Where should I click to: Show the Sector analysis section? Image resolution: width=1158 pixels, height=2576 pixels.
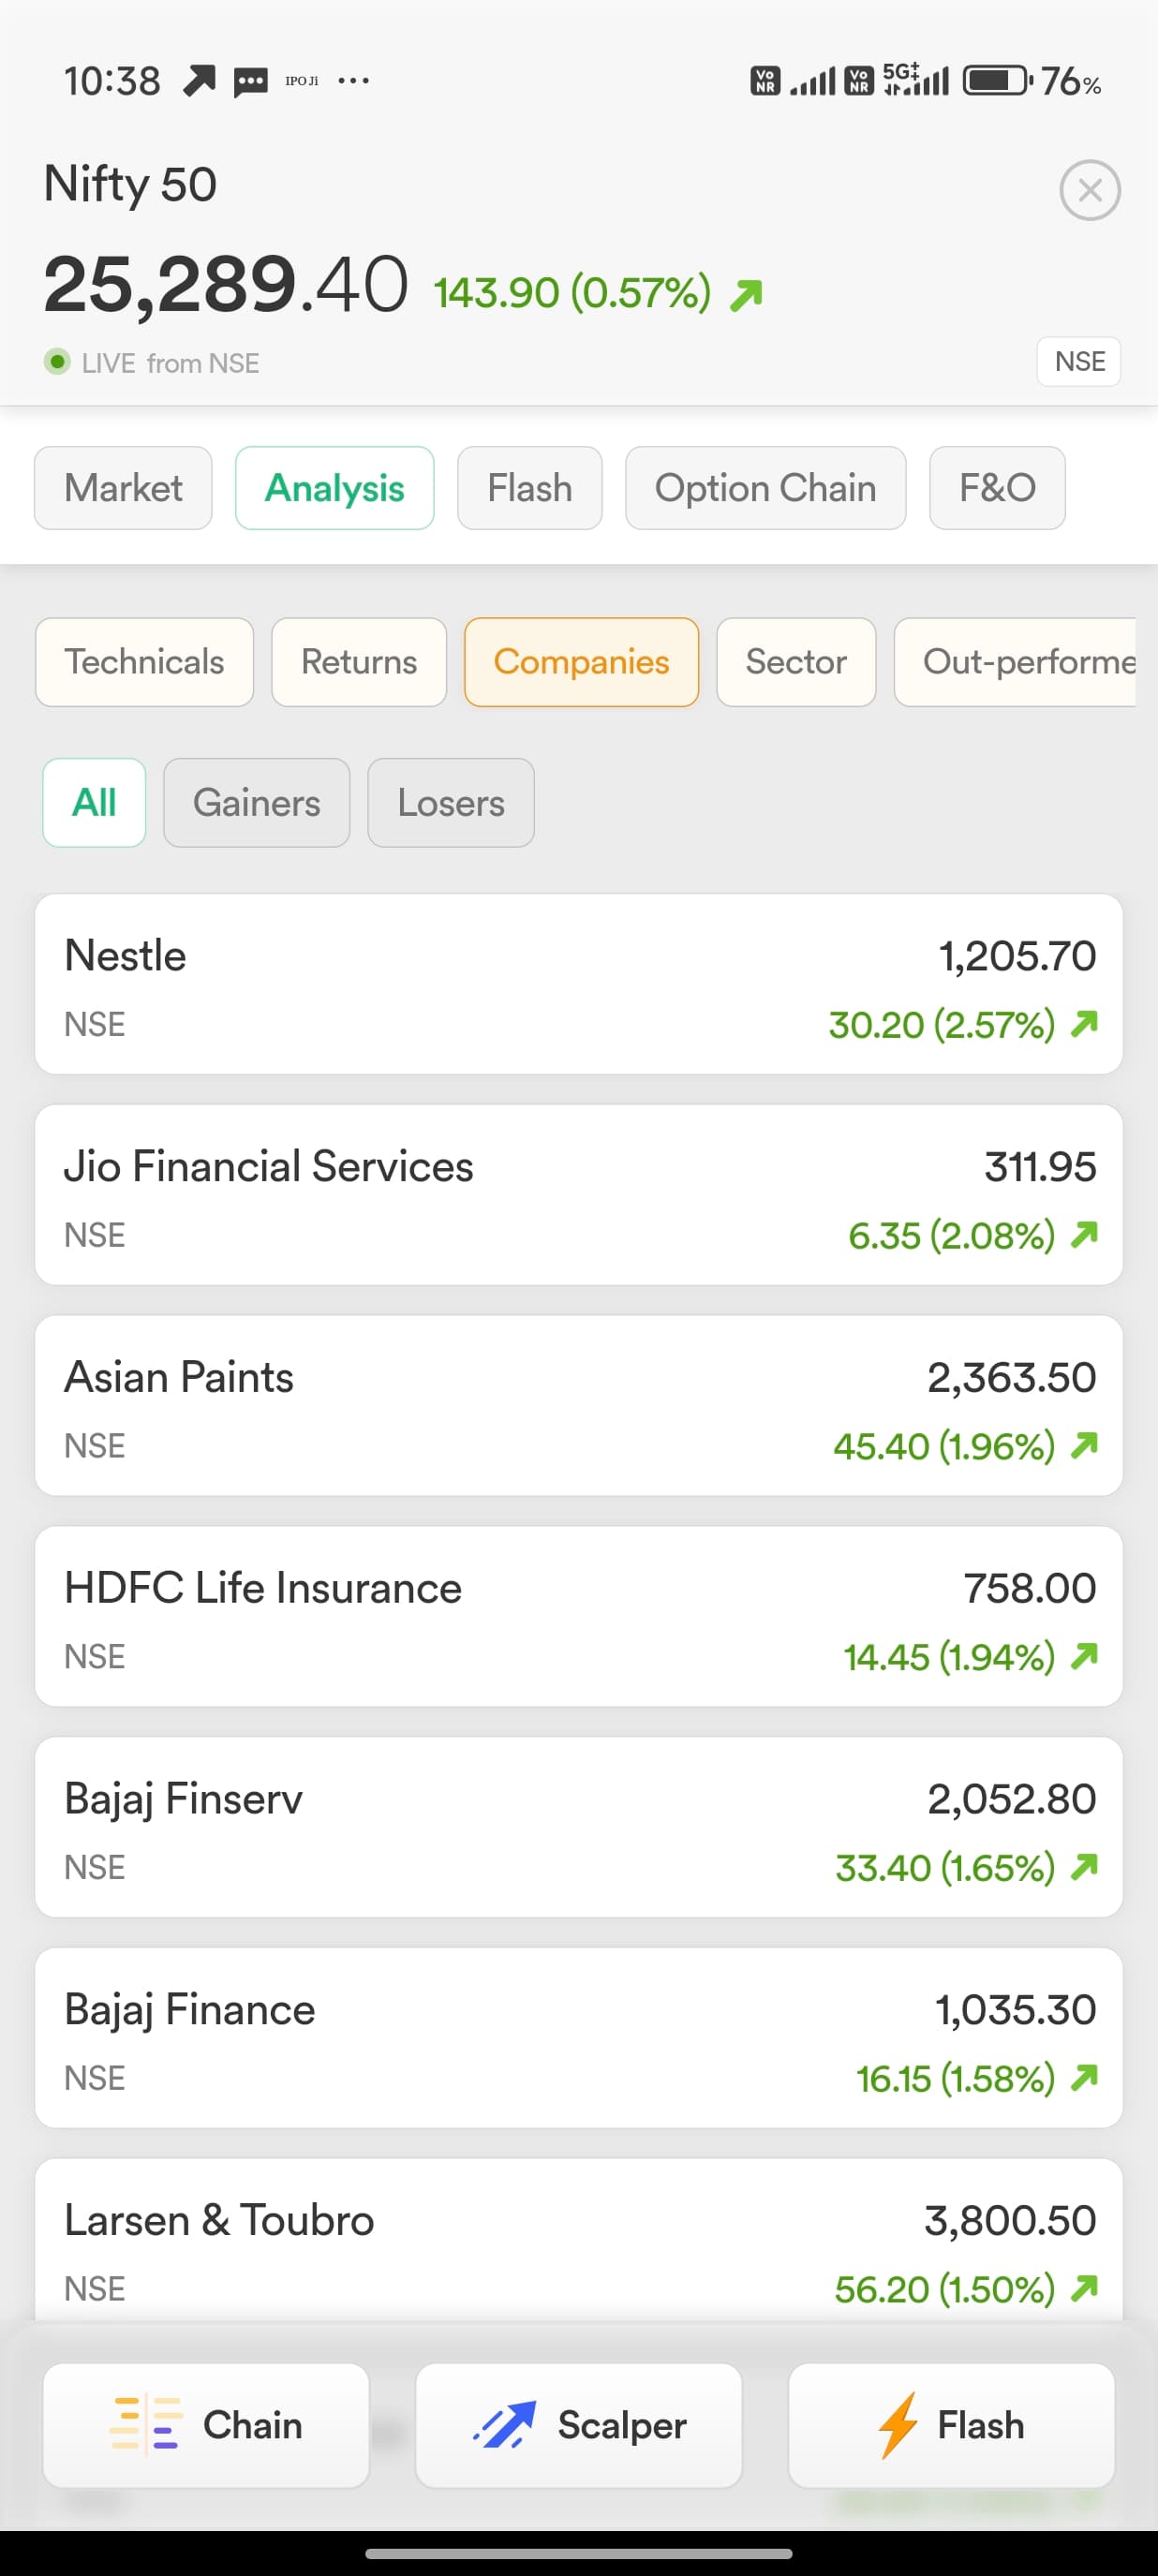795,662
